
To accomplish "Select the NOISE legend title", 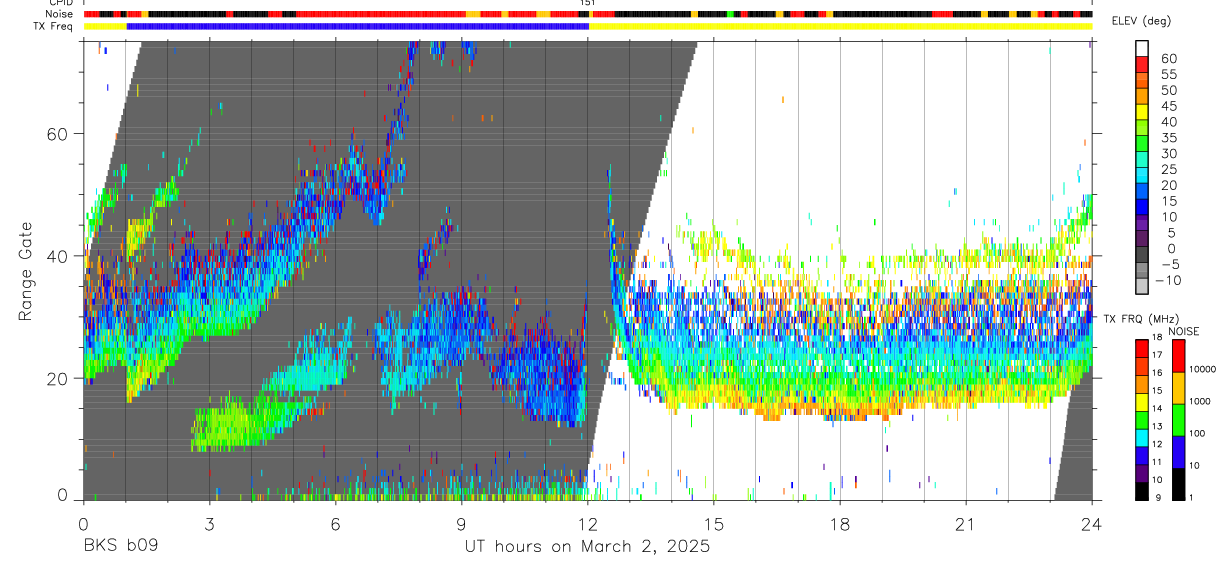I will [x=1184, y=331].
